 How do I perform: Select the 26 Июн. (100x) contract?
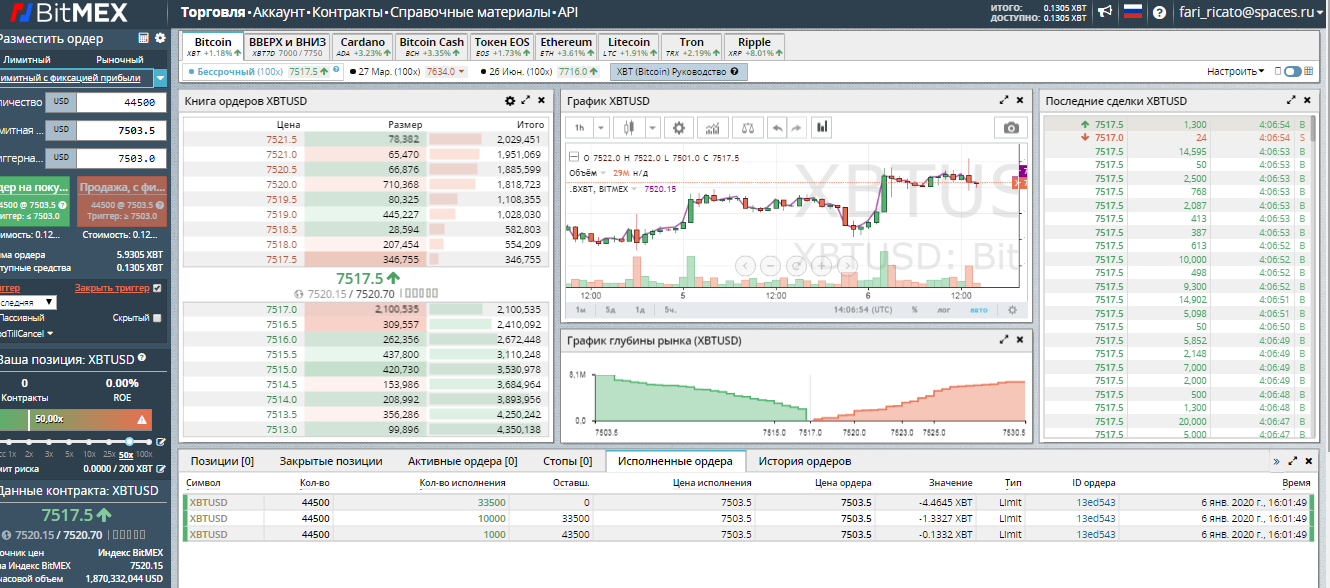[x=538, y=72]
